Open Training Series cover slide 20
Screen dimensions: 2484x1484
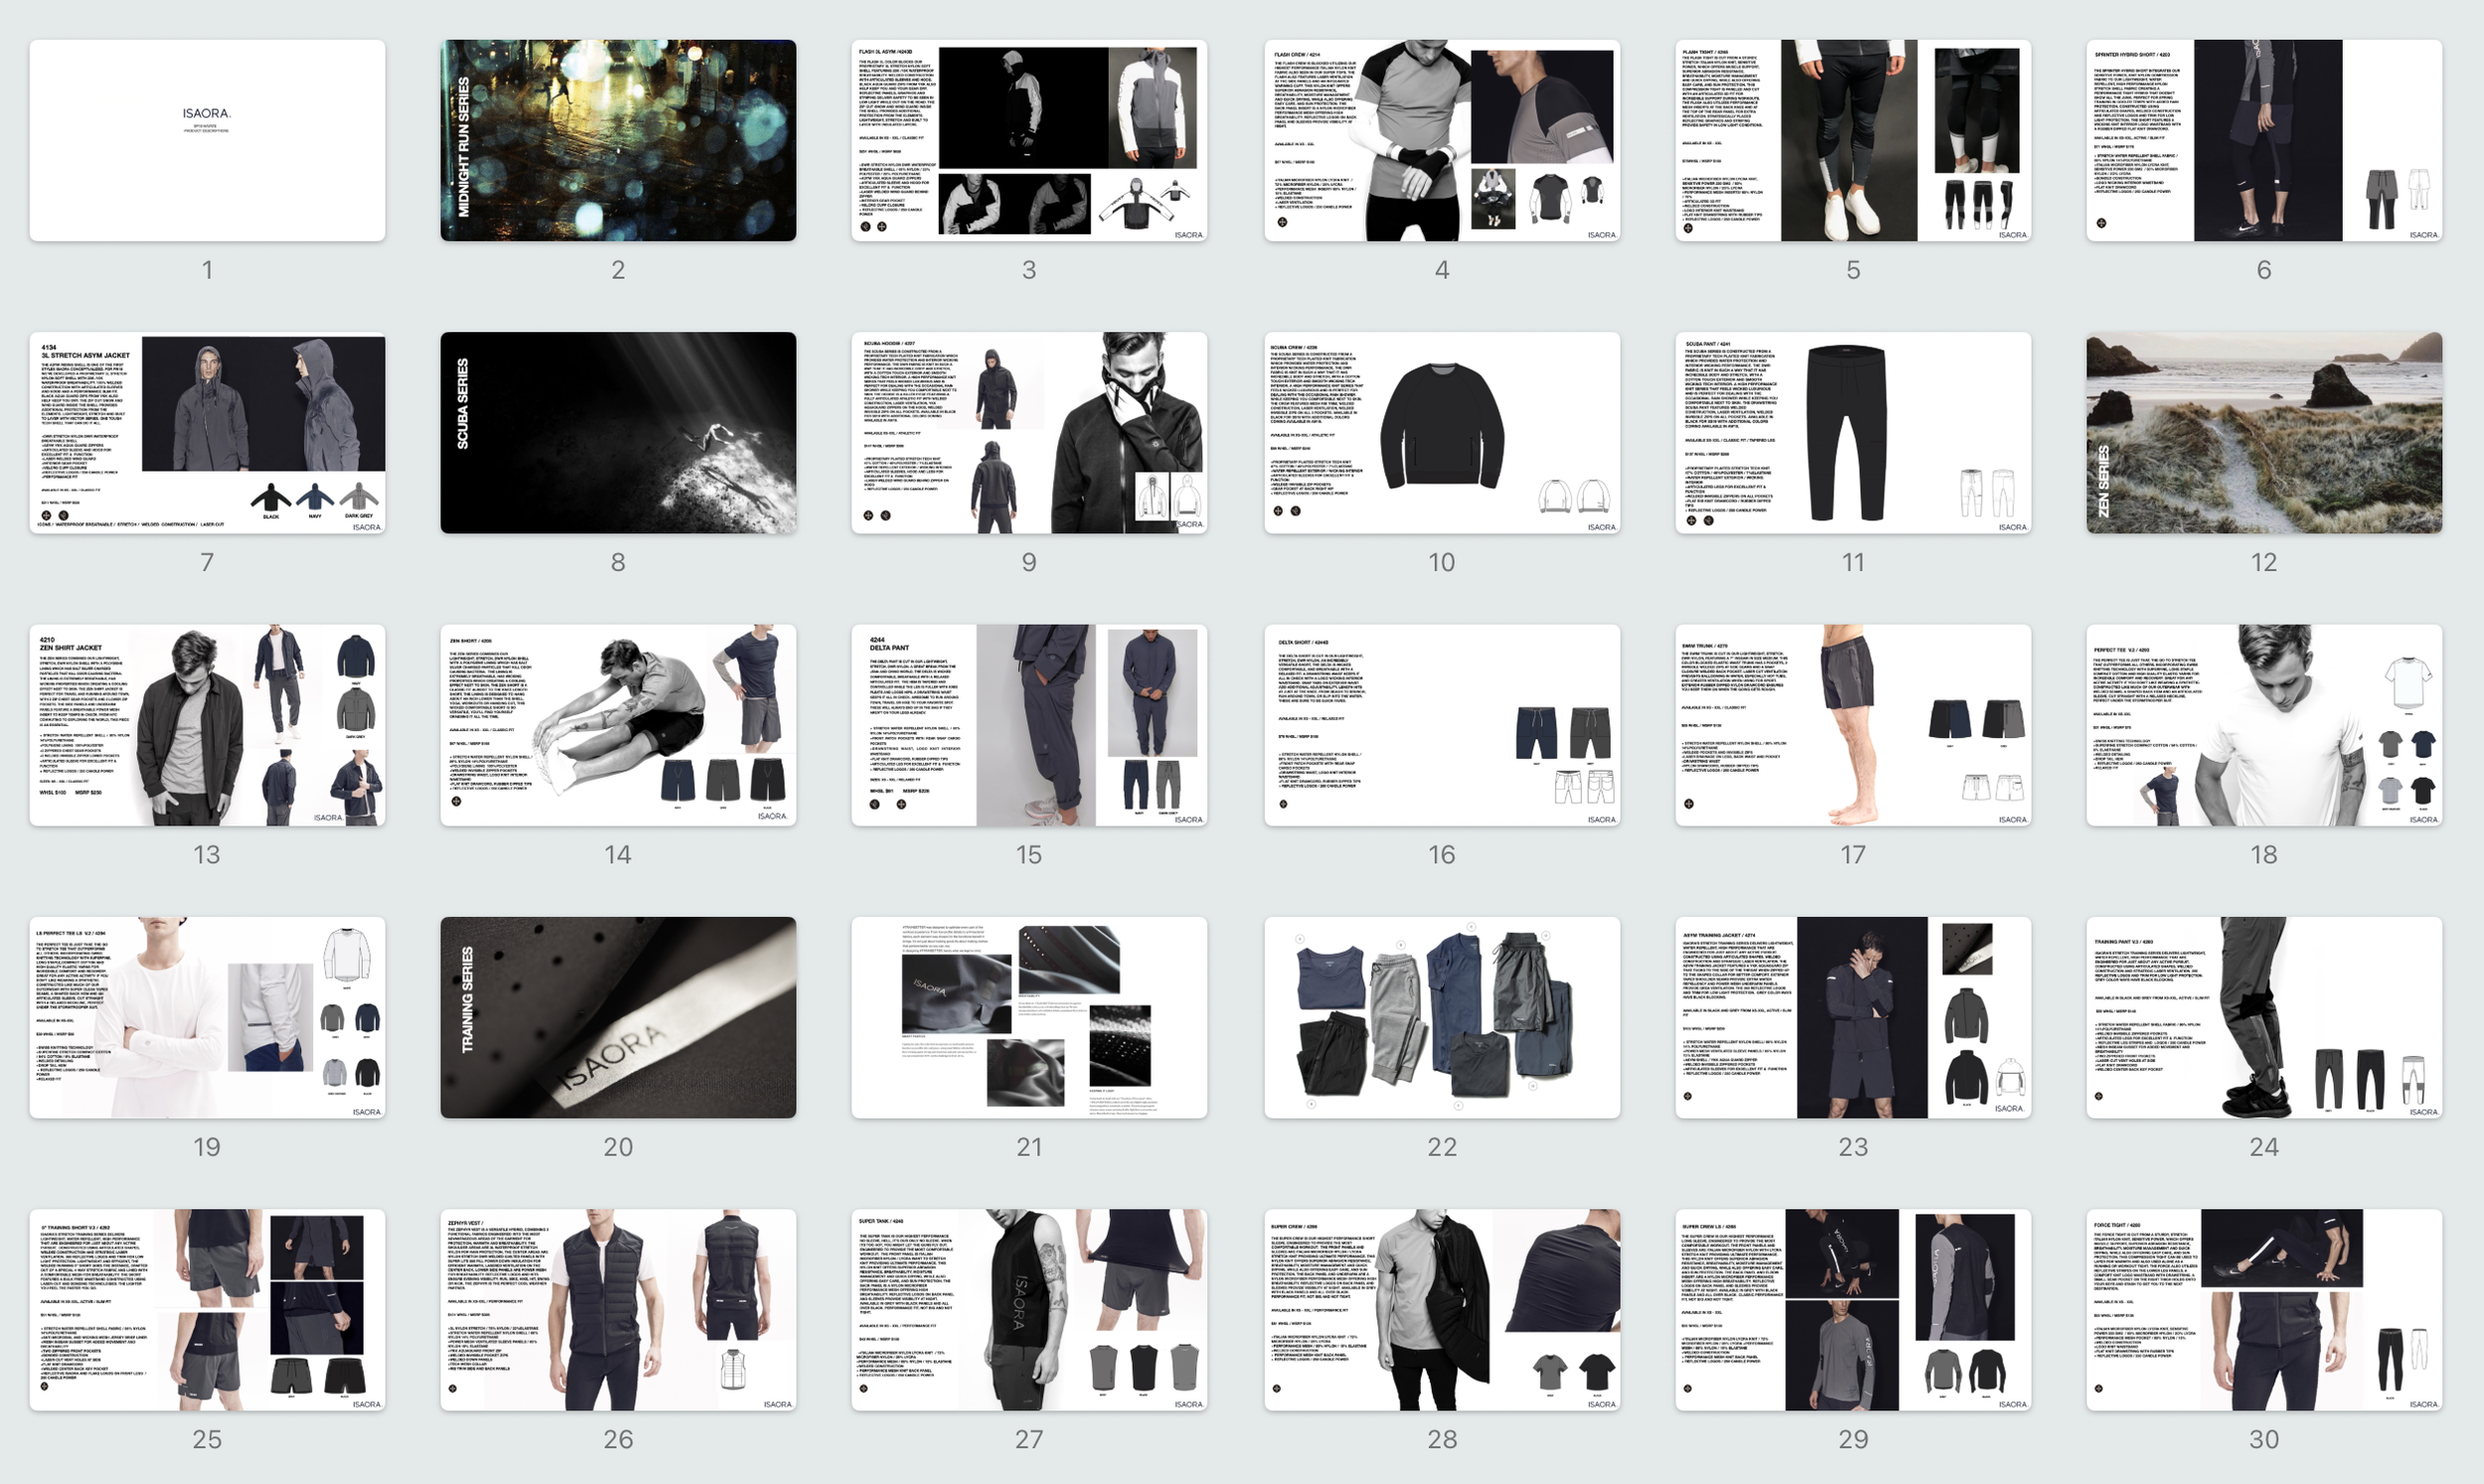(x=618, y=1017)
